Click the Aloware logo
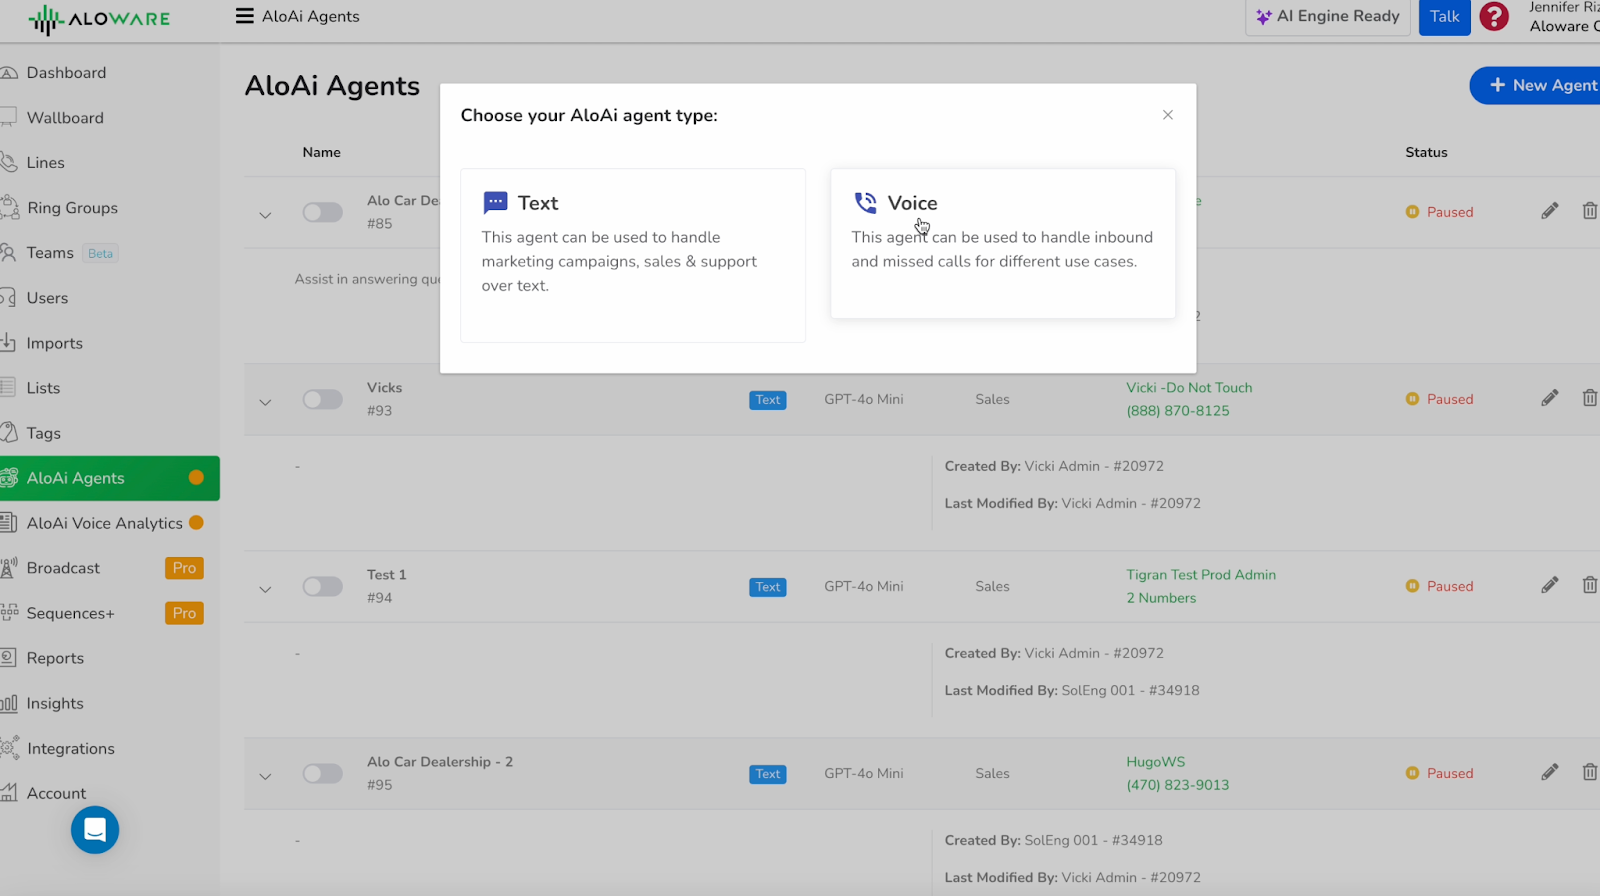 (x=99, y=19)
